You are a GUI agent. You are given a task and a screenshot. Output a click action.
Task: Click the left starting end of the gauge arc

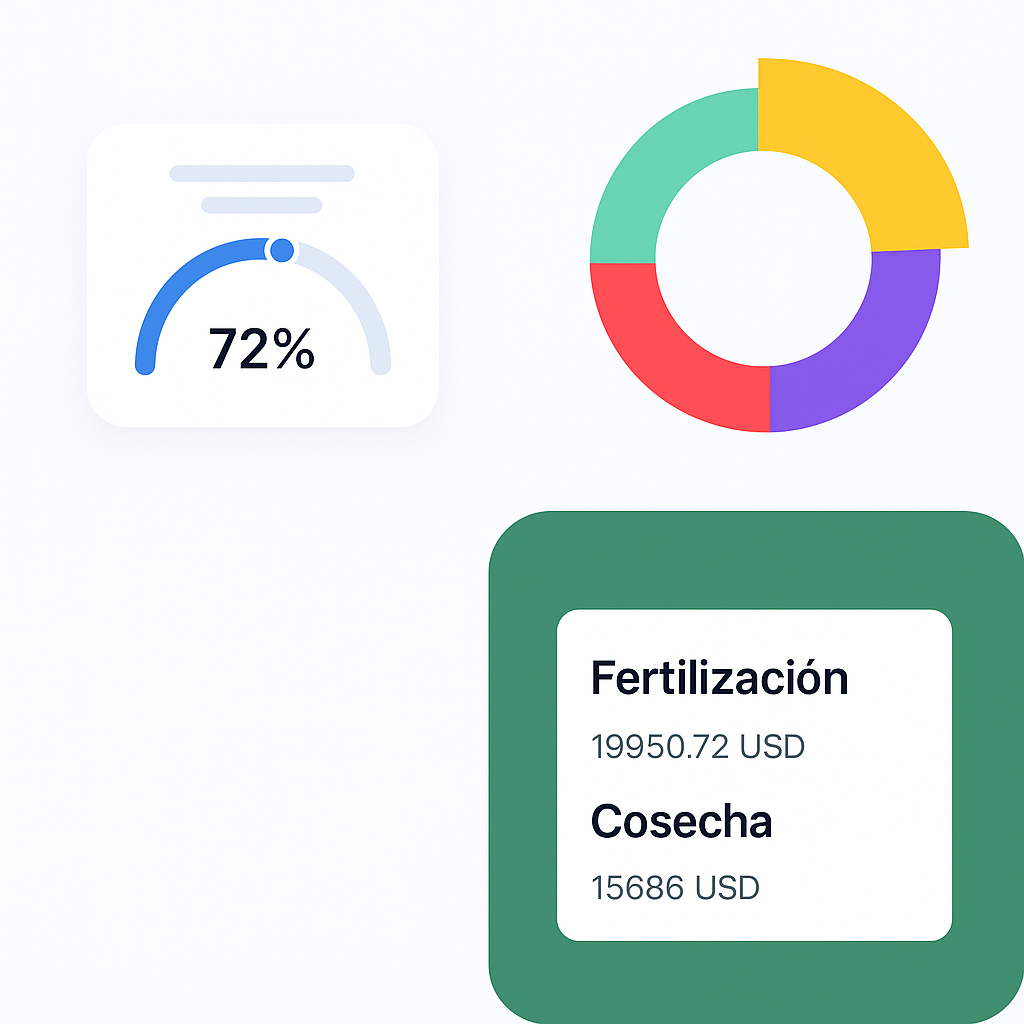pyautogui.click(x=144, y=366)
